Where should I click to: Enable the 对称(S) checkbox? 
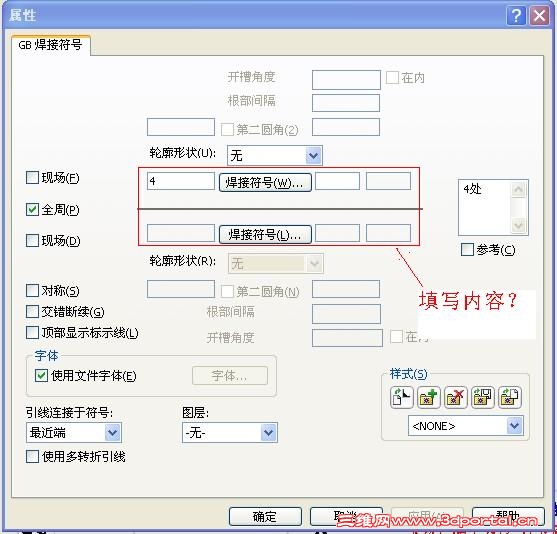click(x=32, y=291)
